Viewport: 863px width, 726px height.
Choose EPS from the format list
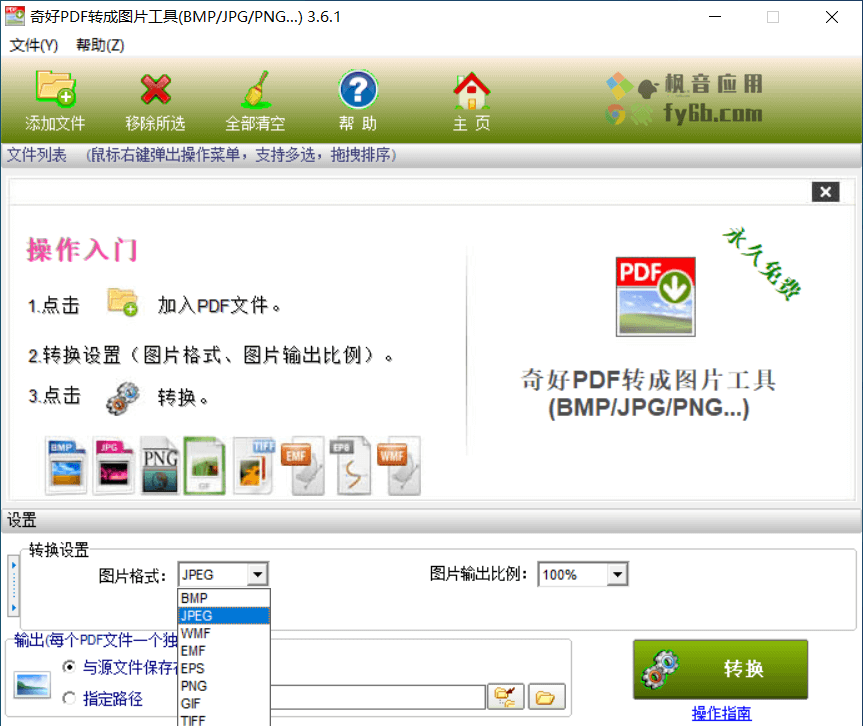224,669
